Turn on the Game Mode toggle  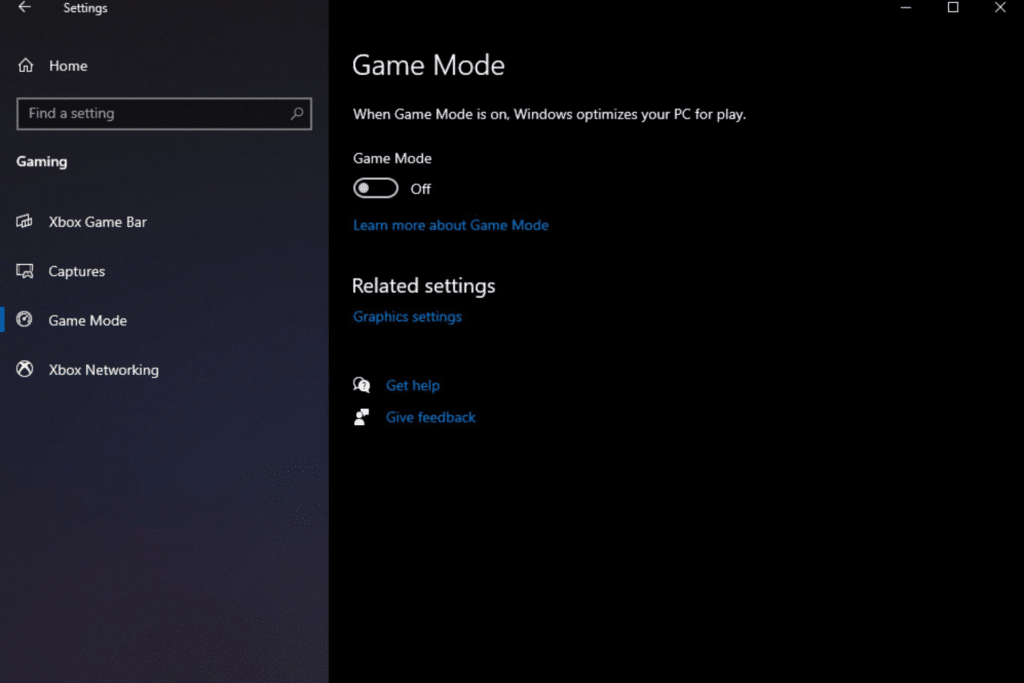point(376,188)
